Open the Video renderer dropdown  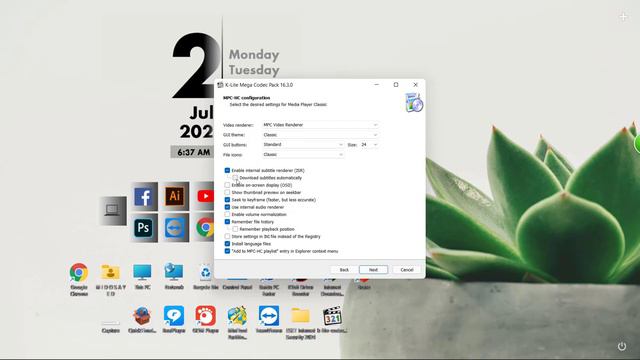click(x=320, y=125)
